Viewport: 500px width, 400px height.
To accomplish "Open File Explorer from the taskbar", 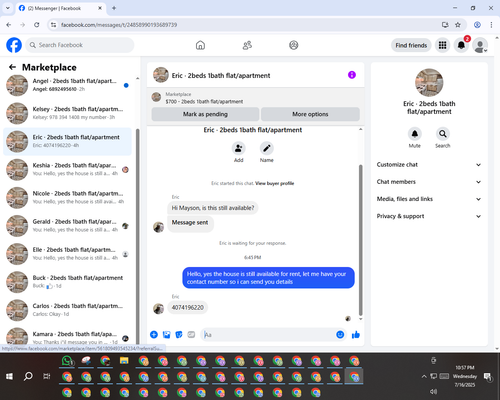I will point(124,361).
